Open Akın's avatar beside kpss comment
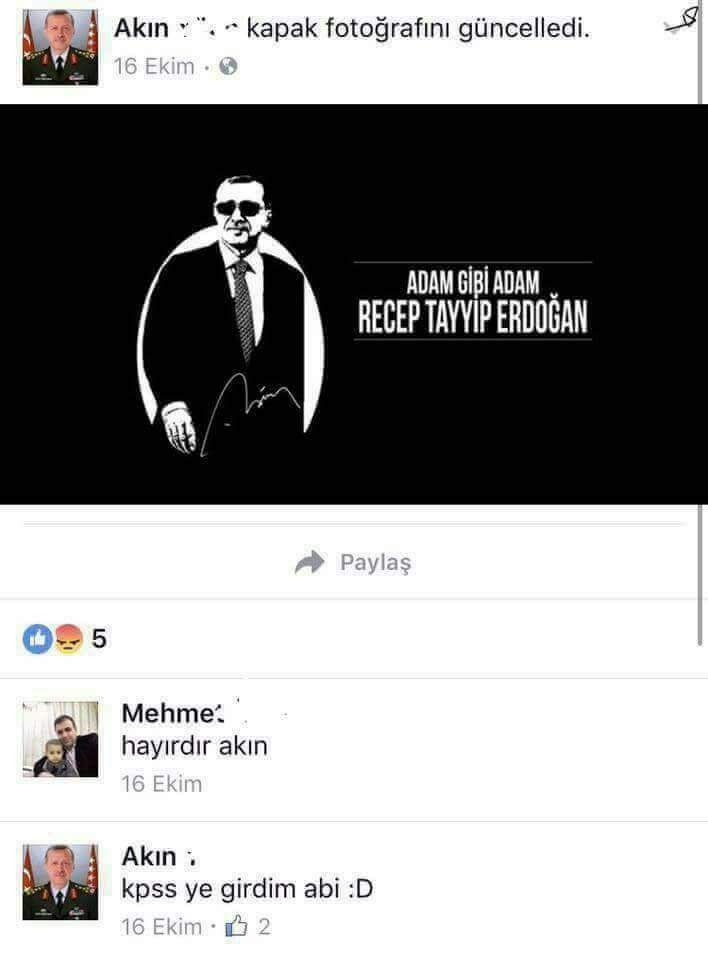This screenshot has height=960, width=708. [x=60, y=882]
